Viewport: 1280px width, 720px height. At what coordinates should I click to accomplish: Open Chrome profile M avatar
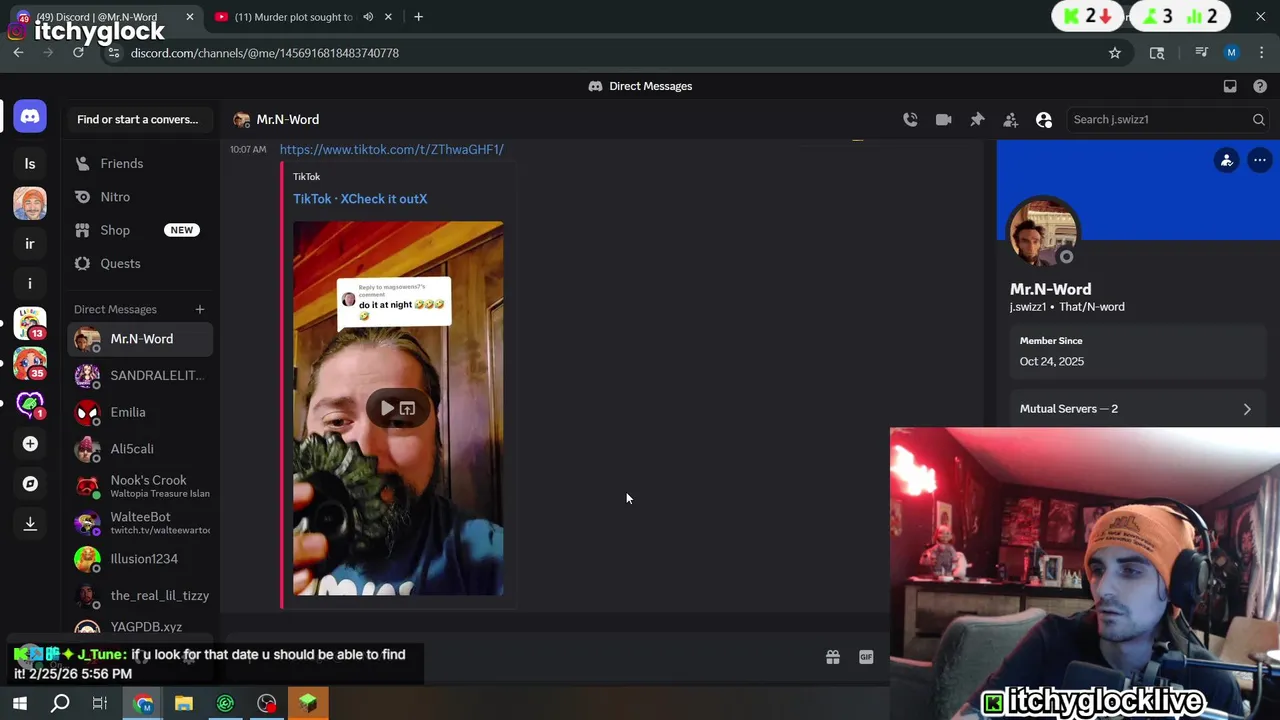tap(1231, 53)
